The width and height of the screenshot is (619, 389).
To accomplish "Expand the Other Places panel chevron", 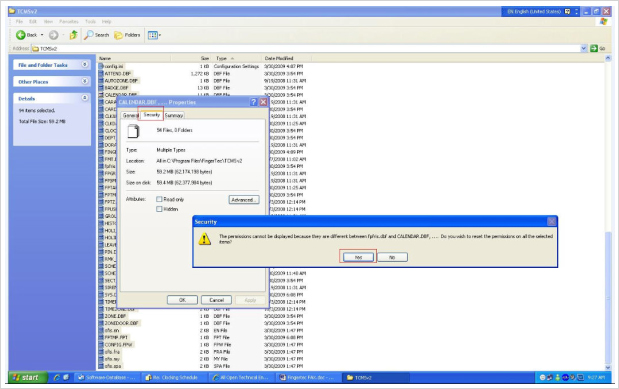I will pos(84,81).
